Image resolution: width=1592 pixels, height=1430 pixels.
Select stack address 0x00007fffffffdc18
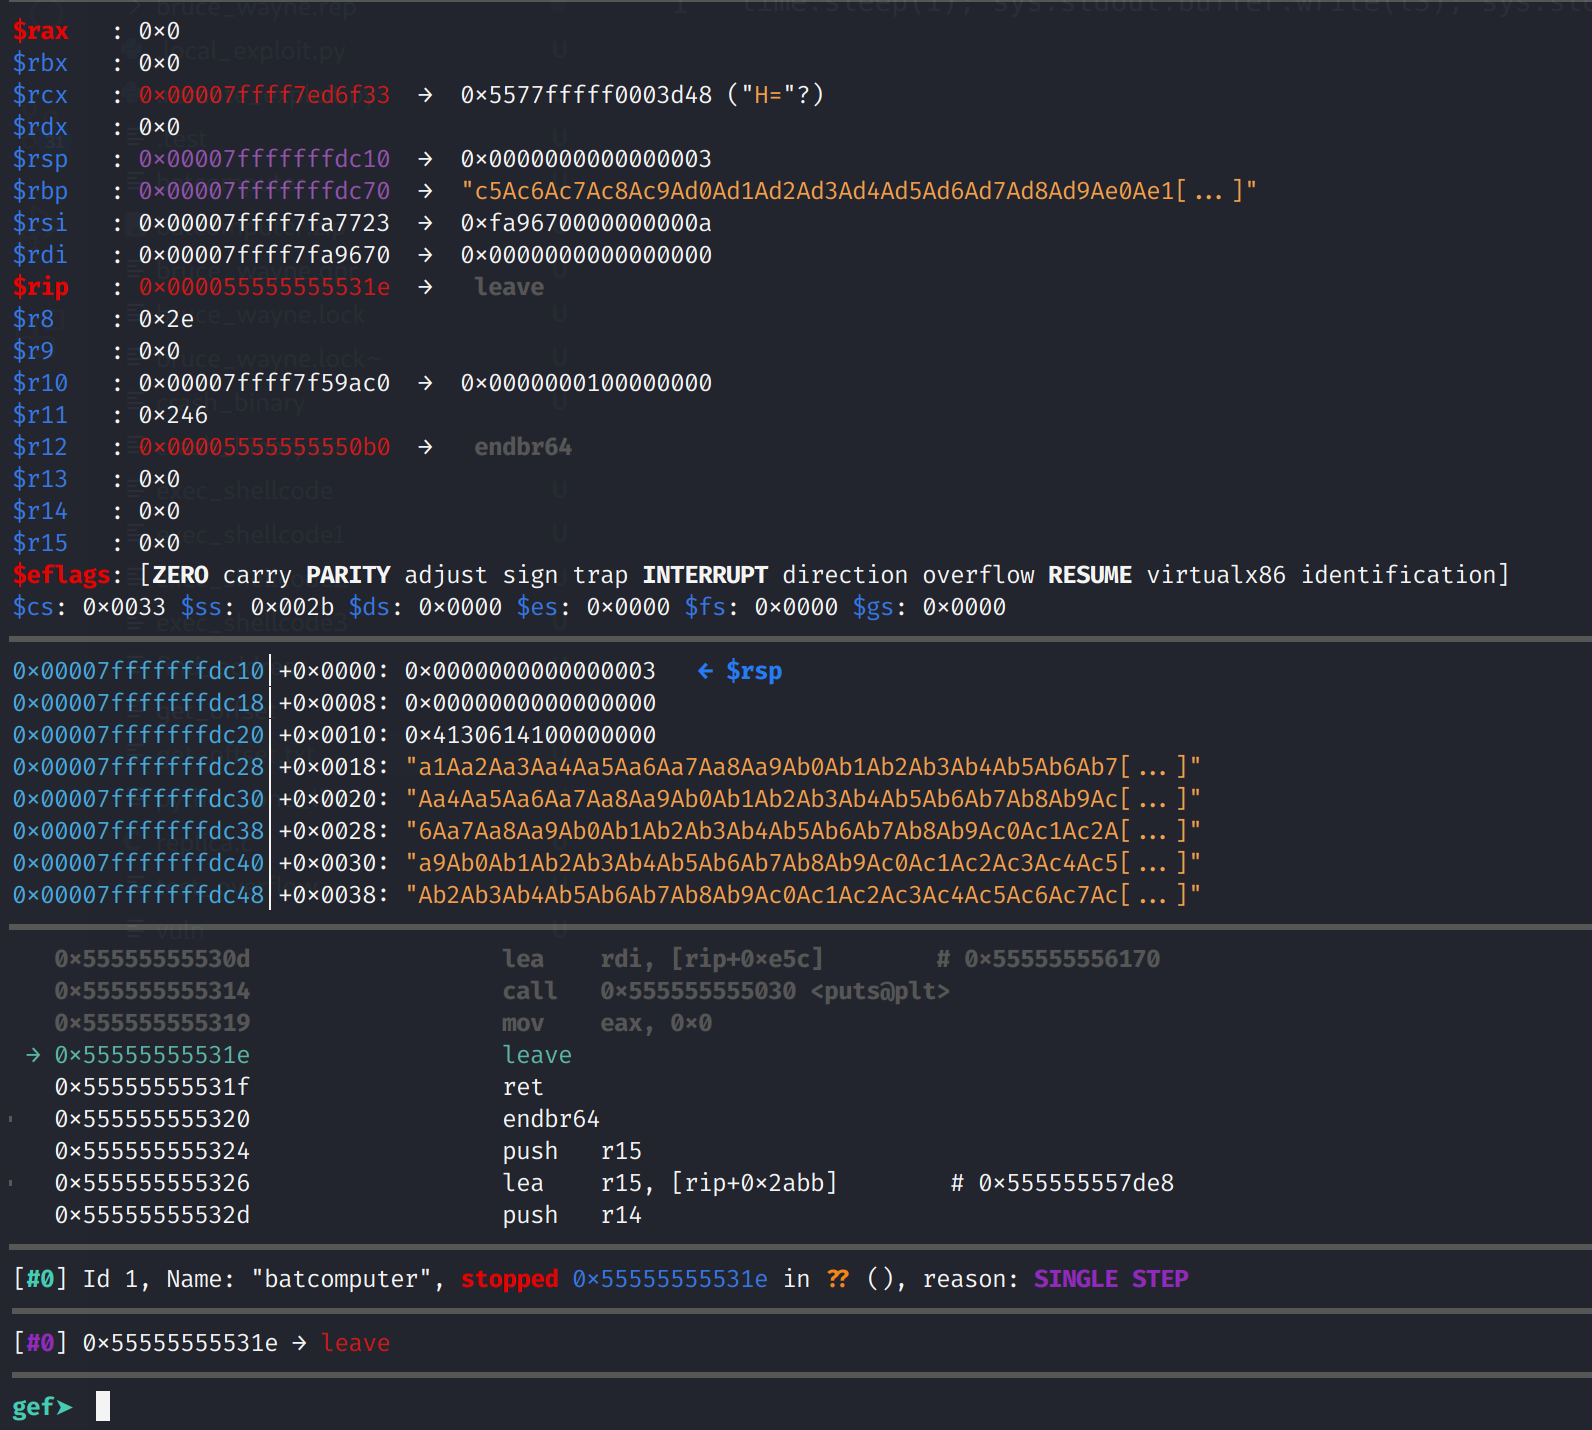[138, 703]
